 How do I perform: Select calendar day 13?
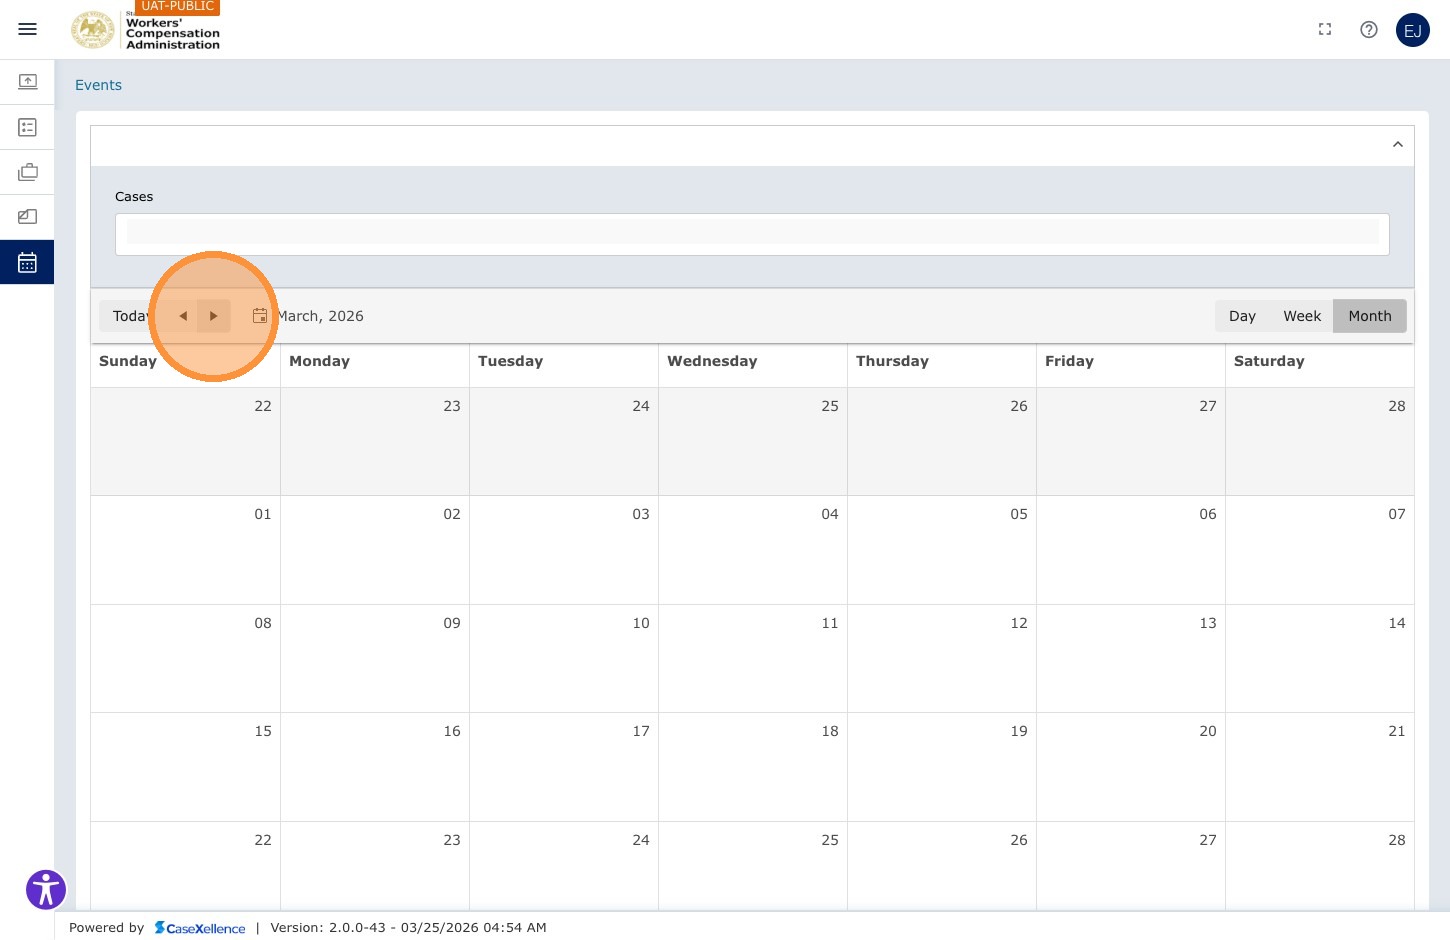point(1130,658)
